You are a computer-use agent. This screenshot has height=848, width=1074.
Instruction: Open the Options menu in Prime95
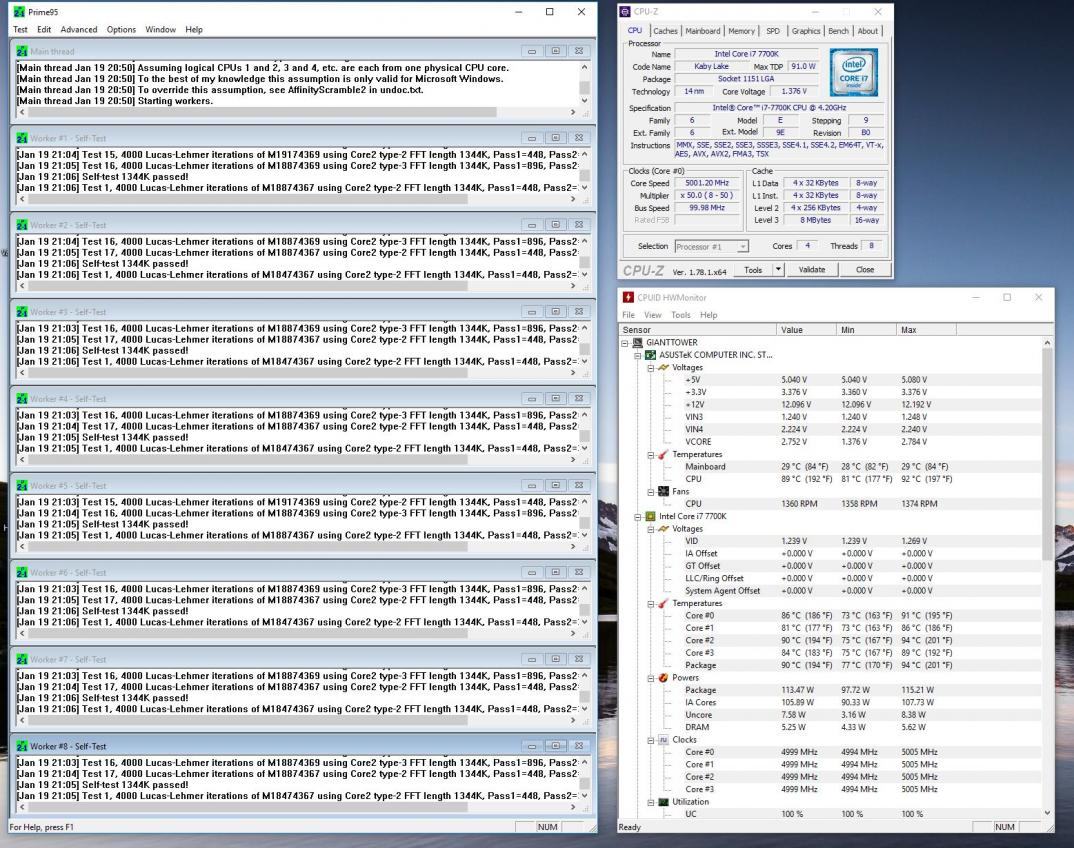pyautogui.click(x=121, y=29)
